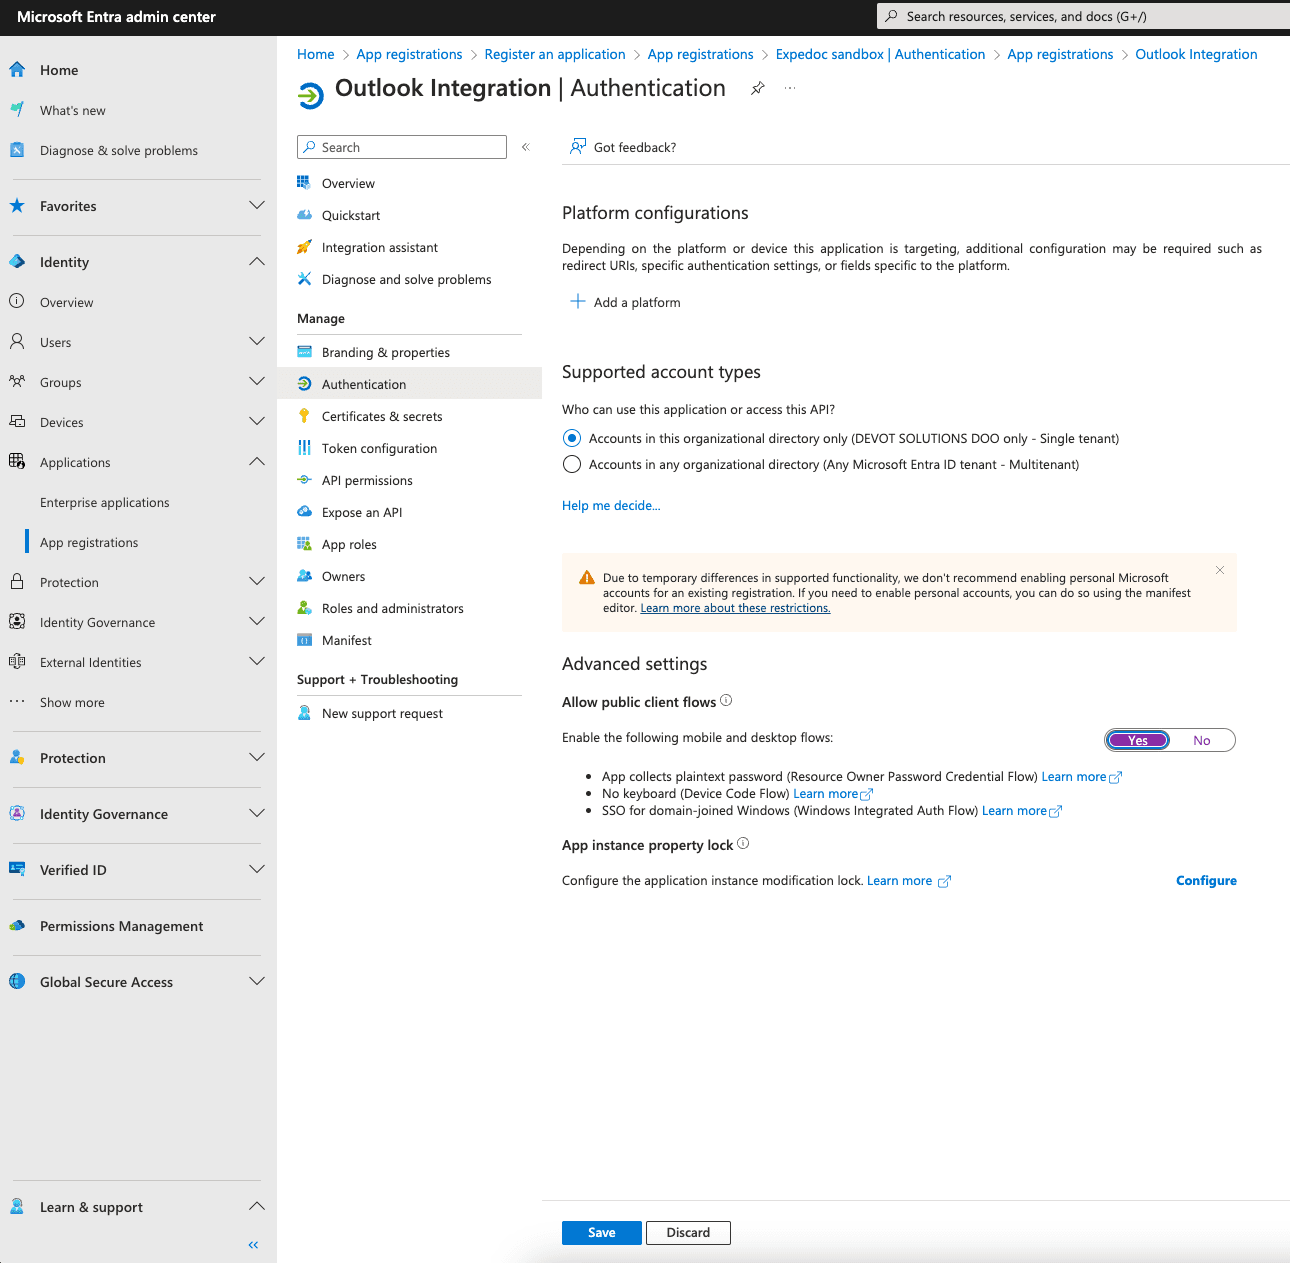Click the info icon next to Allow public client flows

pyautogui.click(x=726, y=701)
